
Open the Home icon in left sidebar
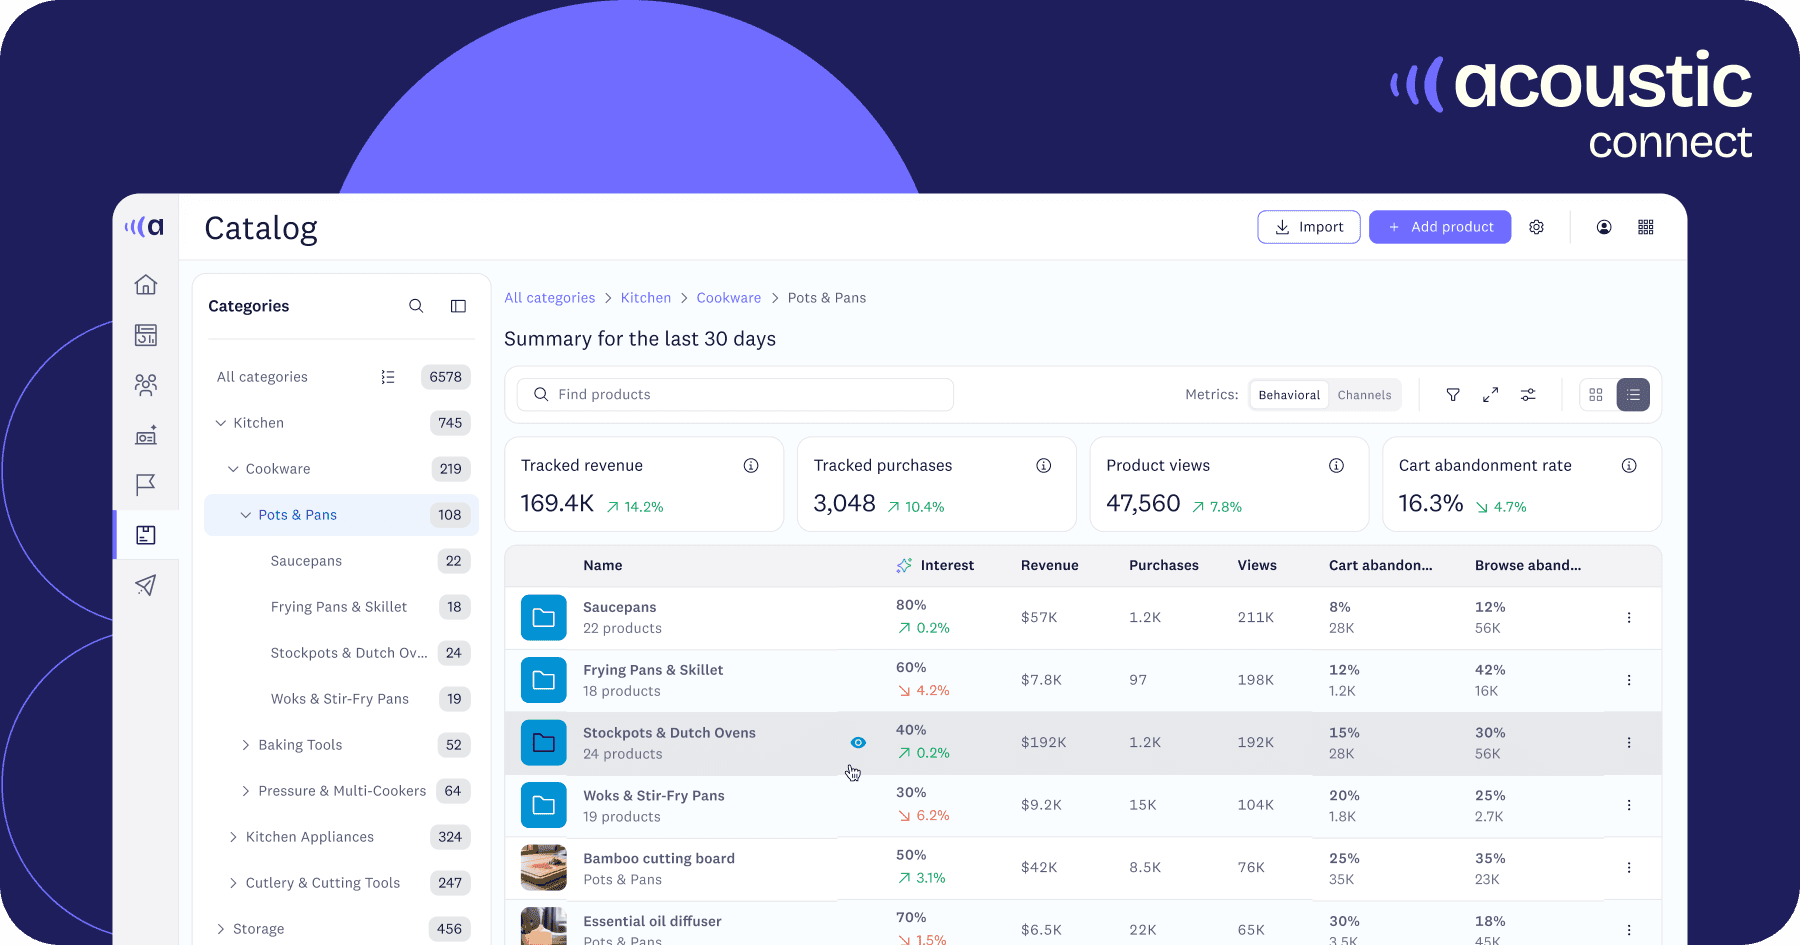(x=146, y=285)
